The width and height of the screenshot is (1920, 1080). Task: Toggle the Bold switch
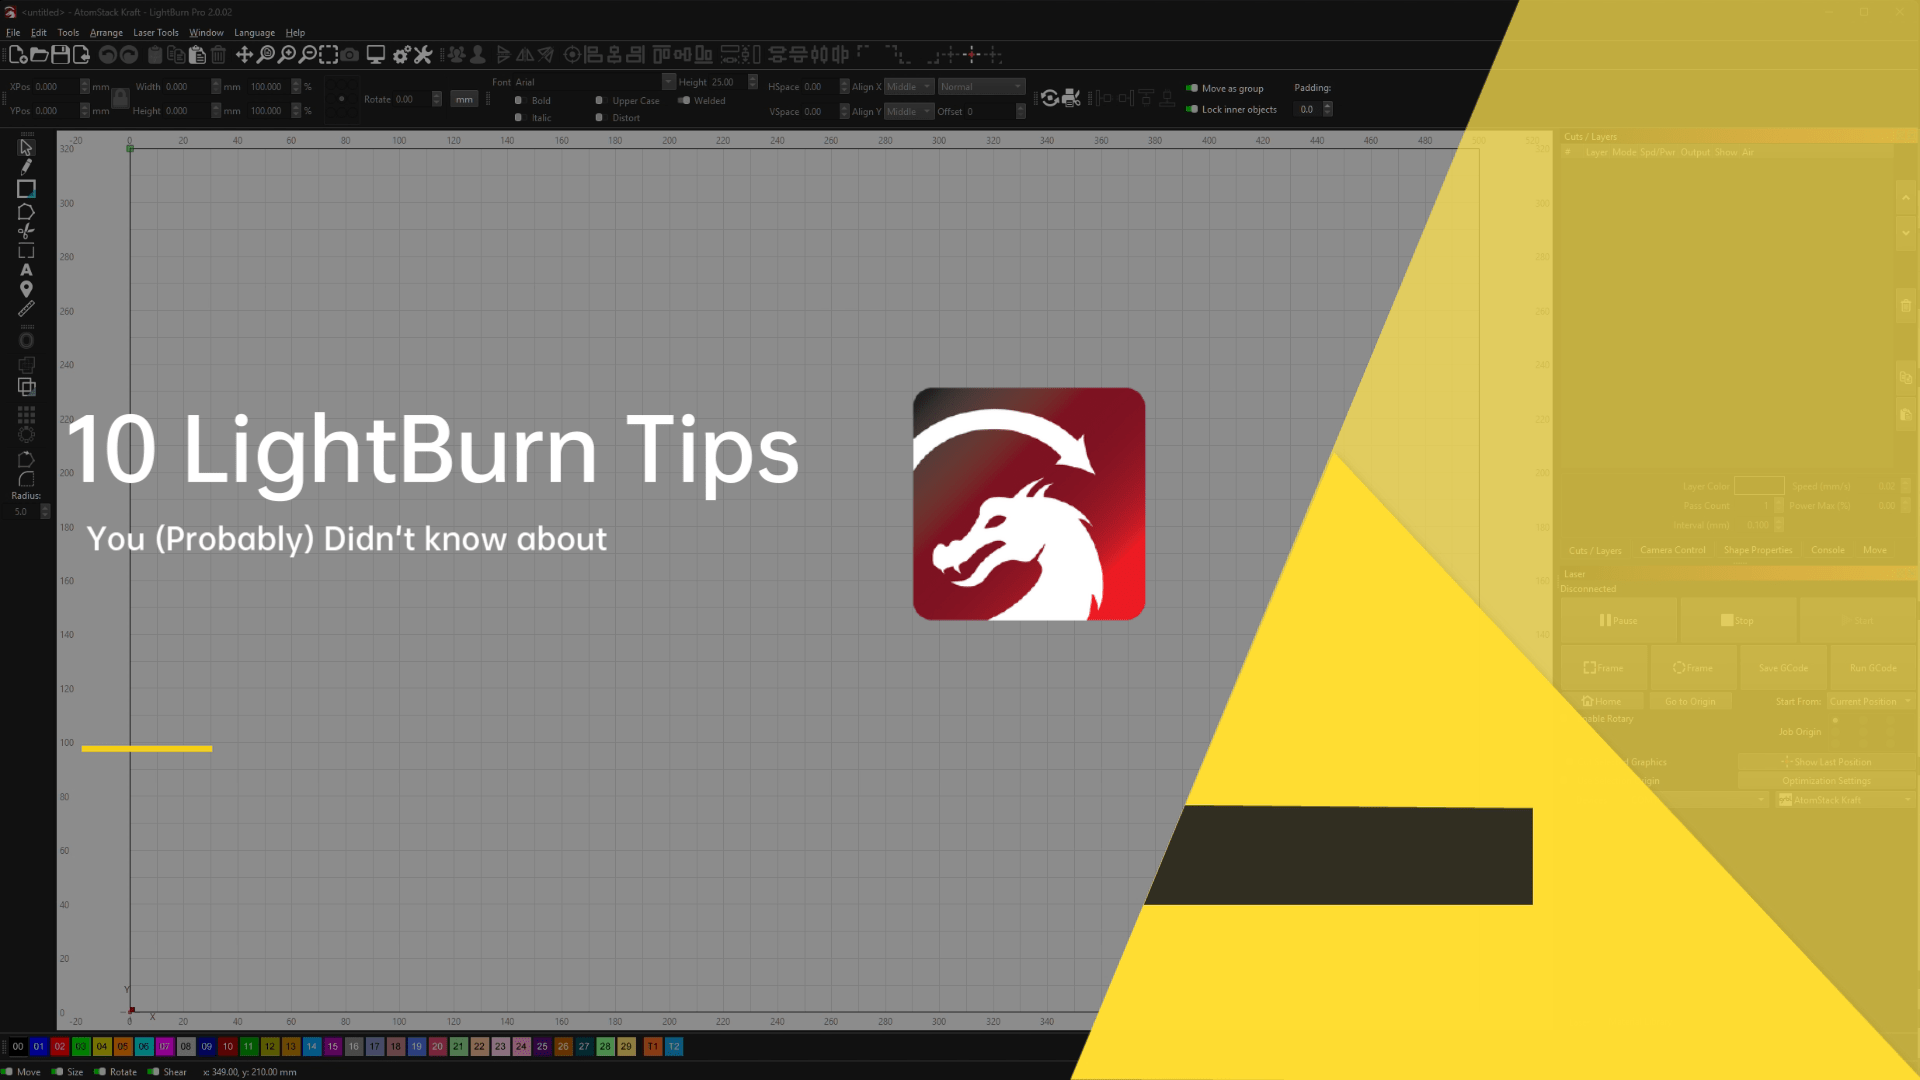coord(518,101)
